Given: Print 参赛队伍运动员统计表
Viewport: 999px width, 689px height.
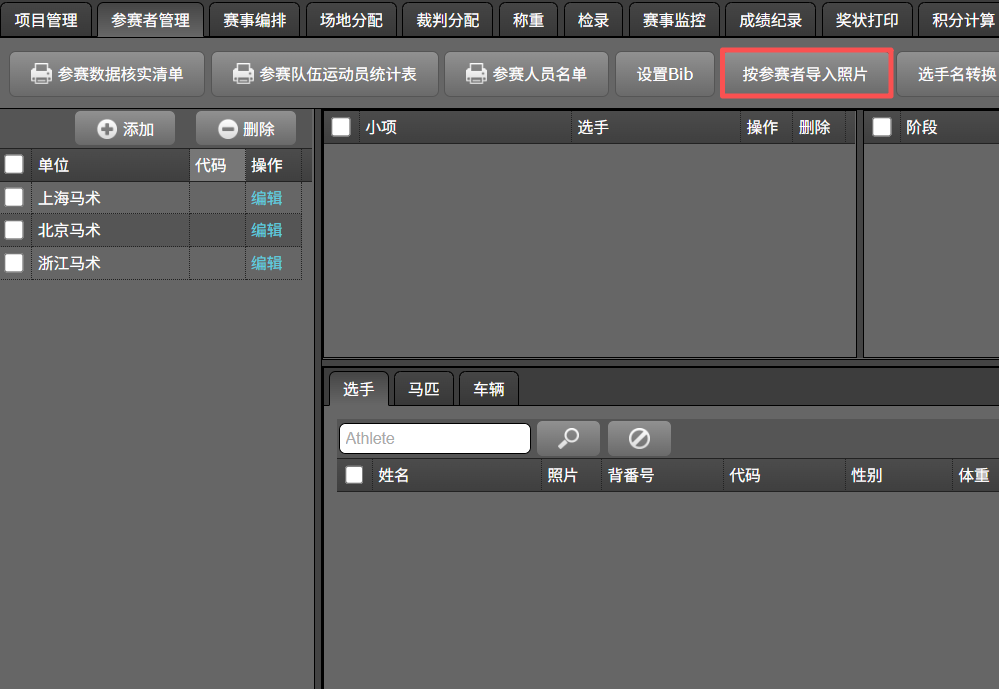Looking at the screenshot, I should click(x=324, y=74).
